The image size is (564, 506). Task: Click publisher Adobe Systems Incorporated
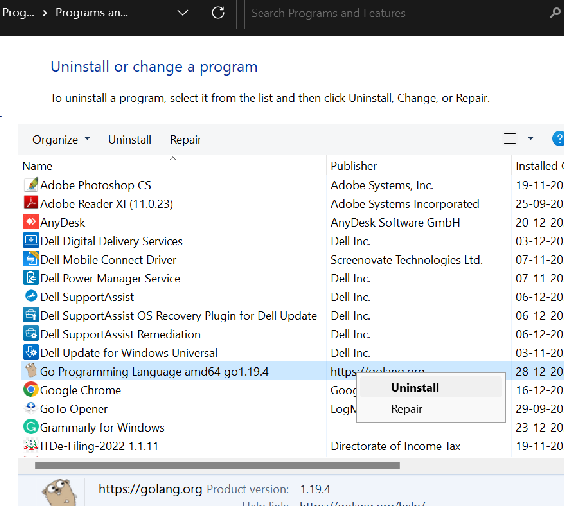[x=405, y=204]
